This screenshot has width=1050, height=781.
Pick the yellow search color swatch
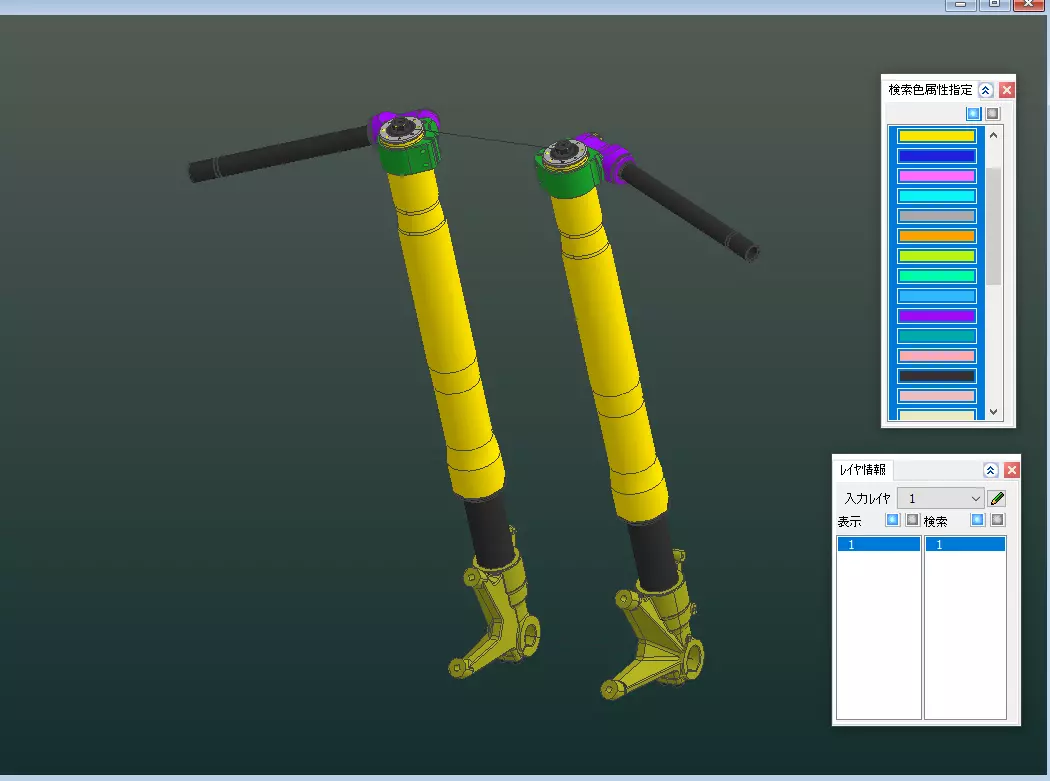click(x=936, y=136)
